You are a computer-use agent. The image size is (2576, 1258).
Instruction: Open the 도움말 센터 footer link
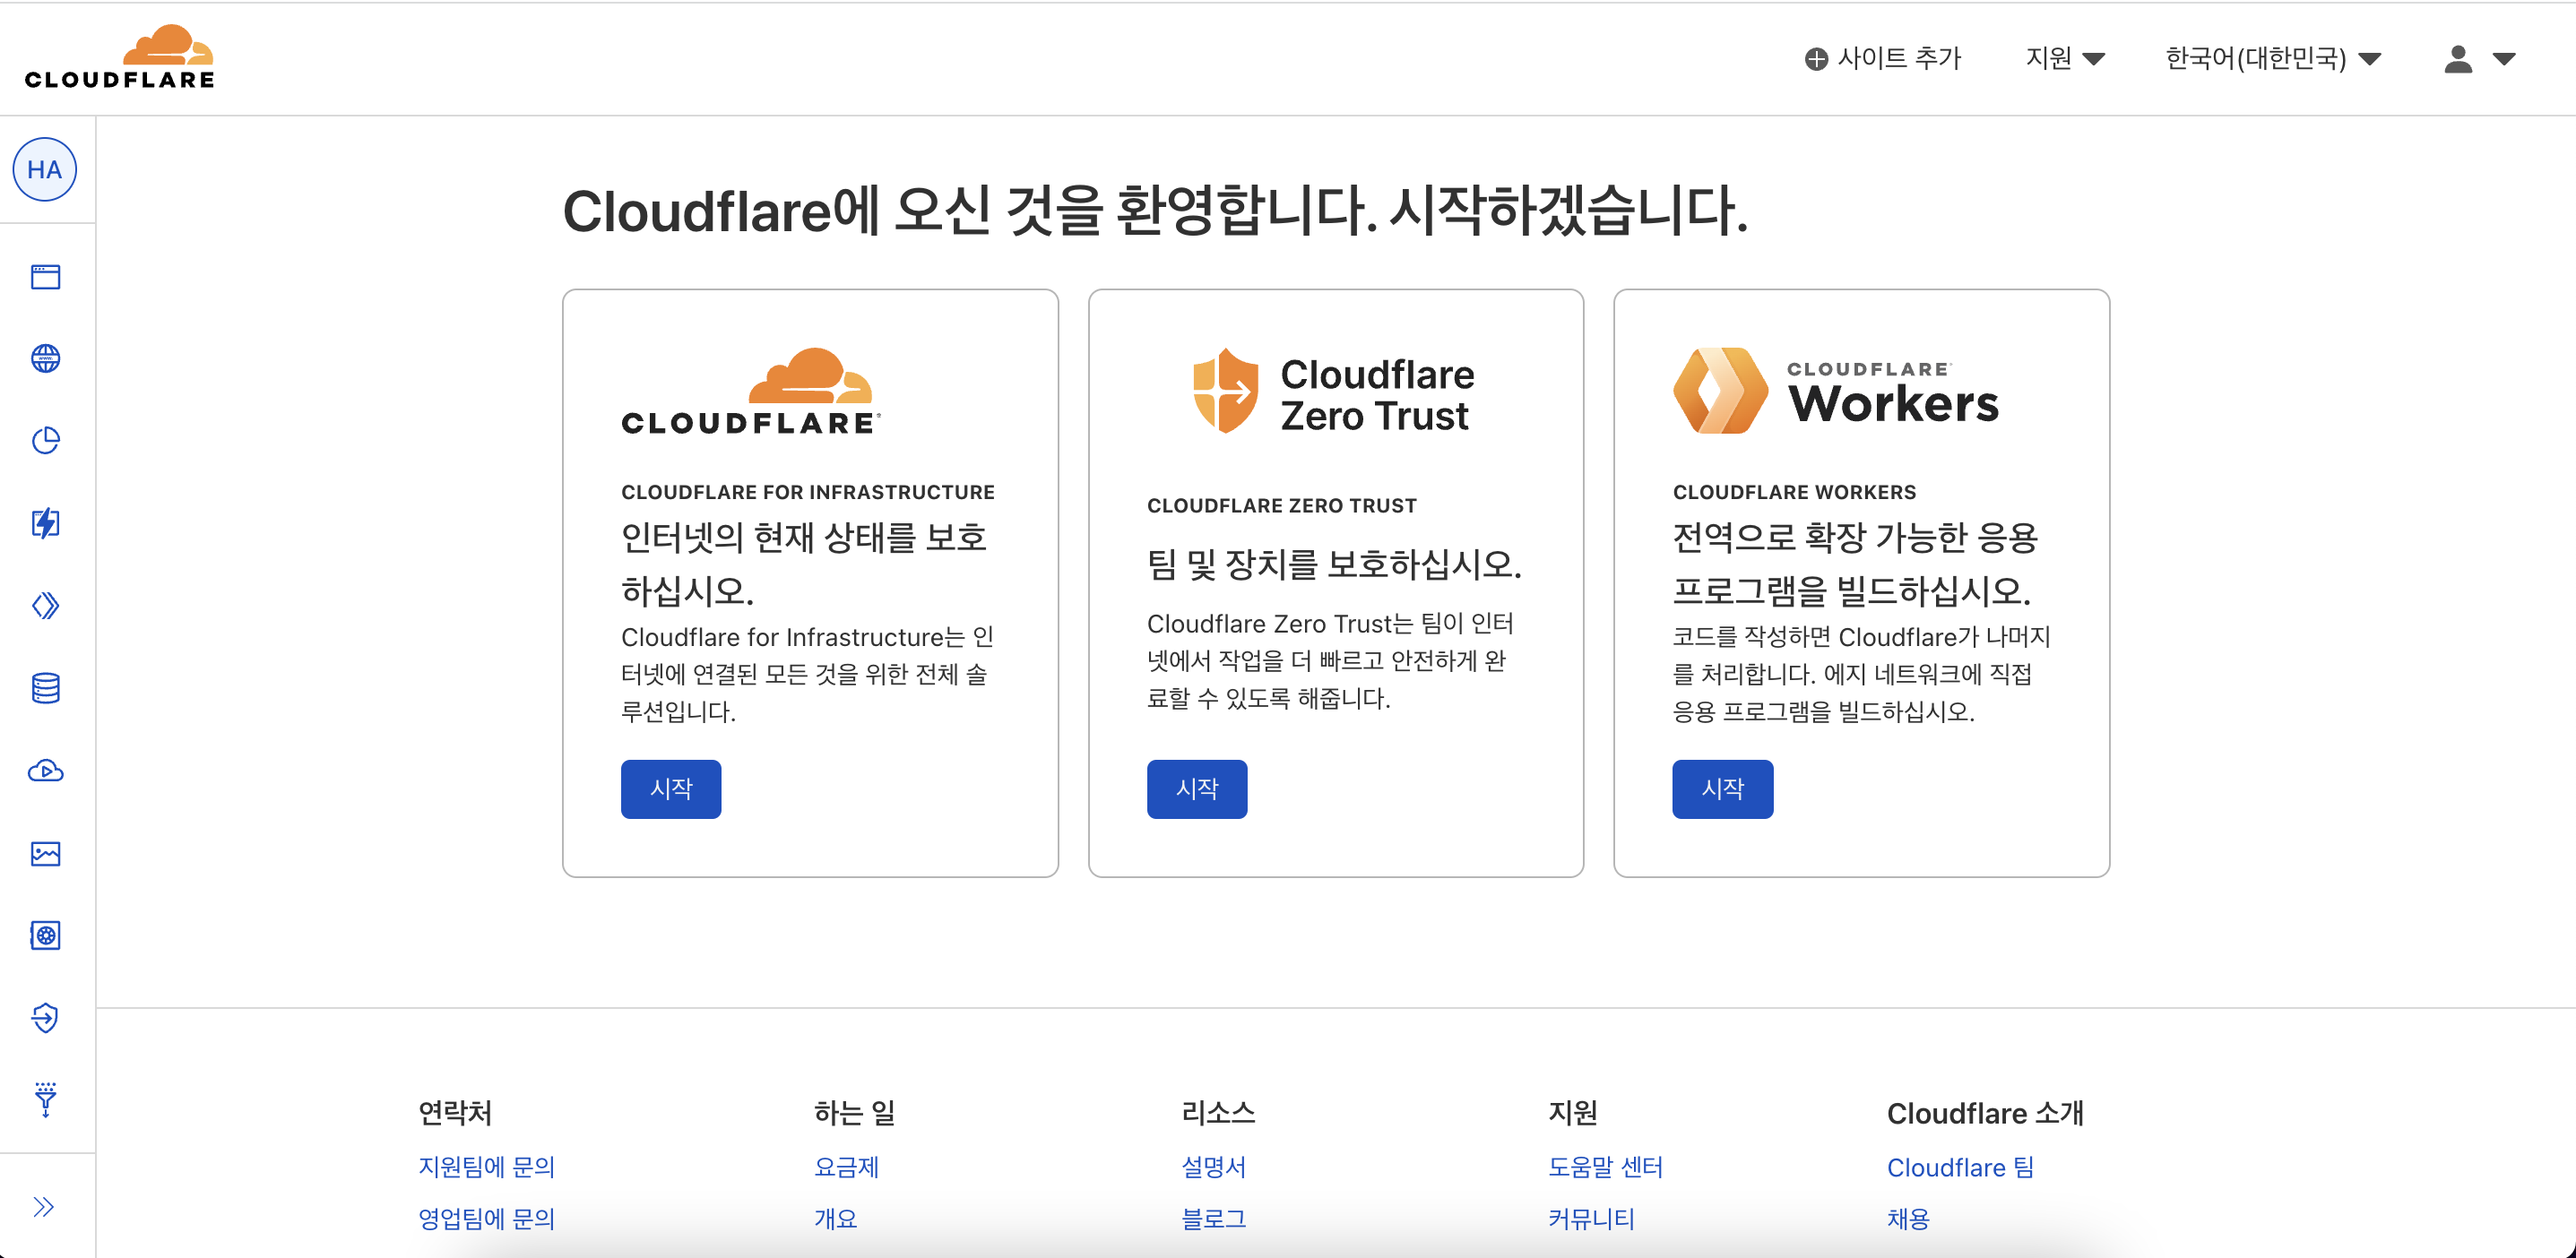click(1604, 1167)
